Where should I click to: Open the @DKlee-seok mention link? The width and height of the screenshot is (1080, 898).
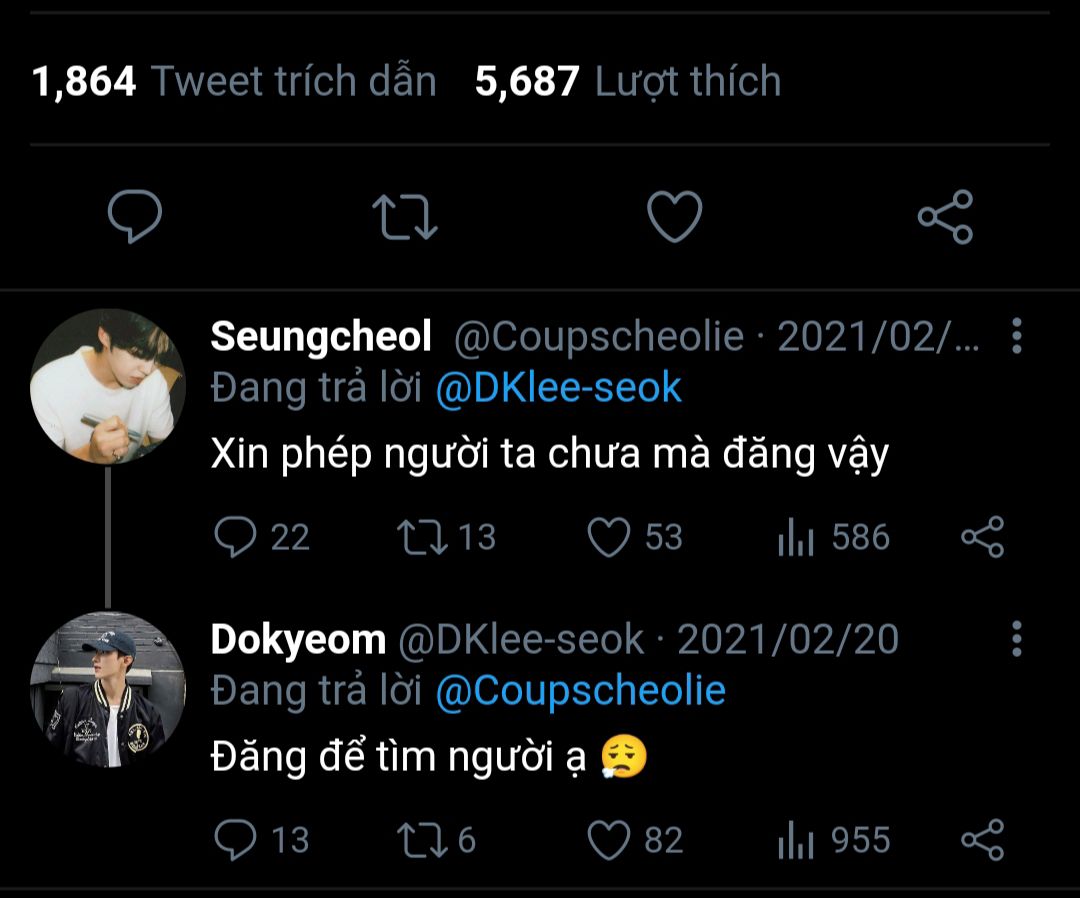558,388
